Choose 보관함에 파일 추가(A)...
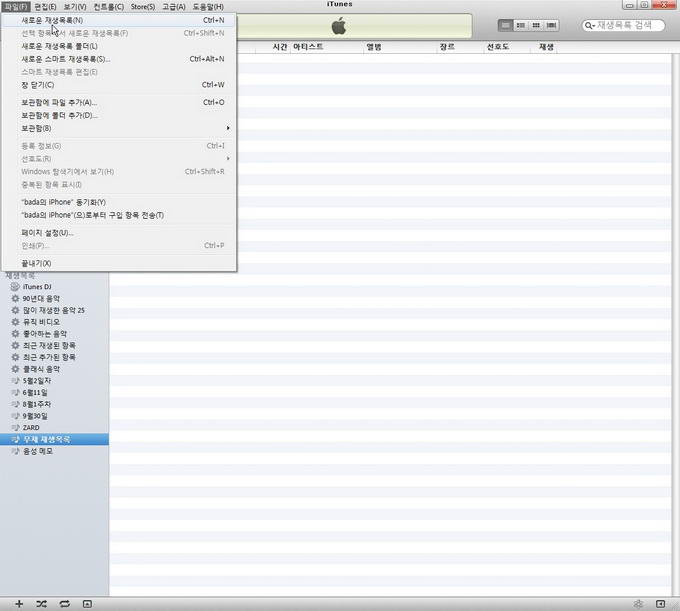The image size is (680, 611). pyautogui.click(x=119, y=102)
